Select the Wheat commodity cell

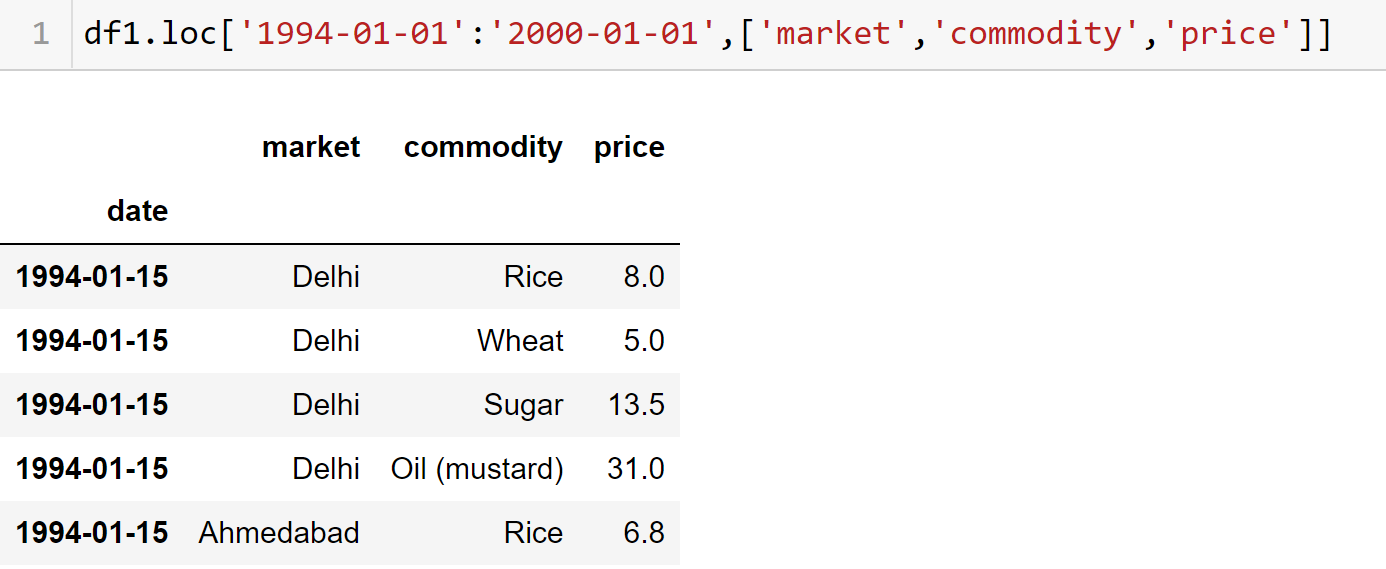pos(520,341)
